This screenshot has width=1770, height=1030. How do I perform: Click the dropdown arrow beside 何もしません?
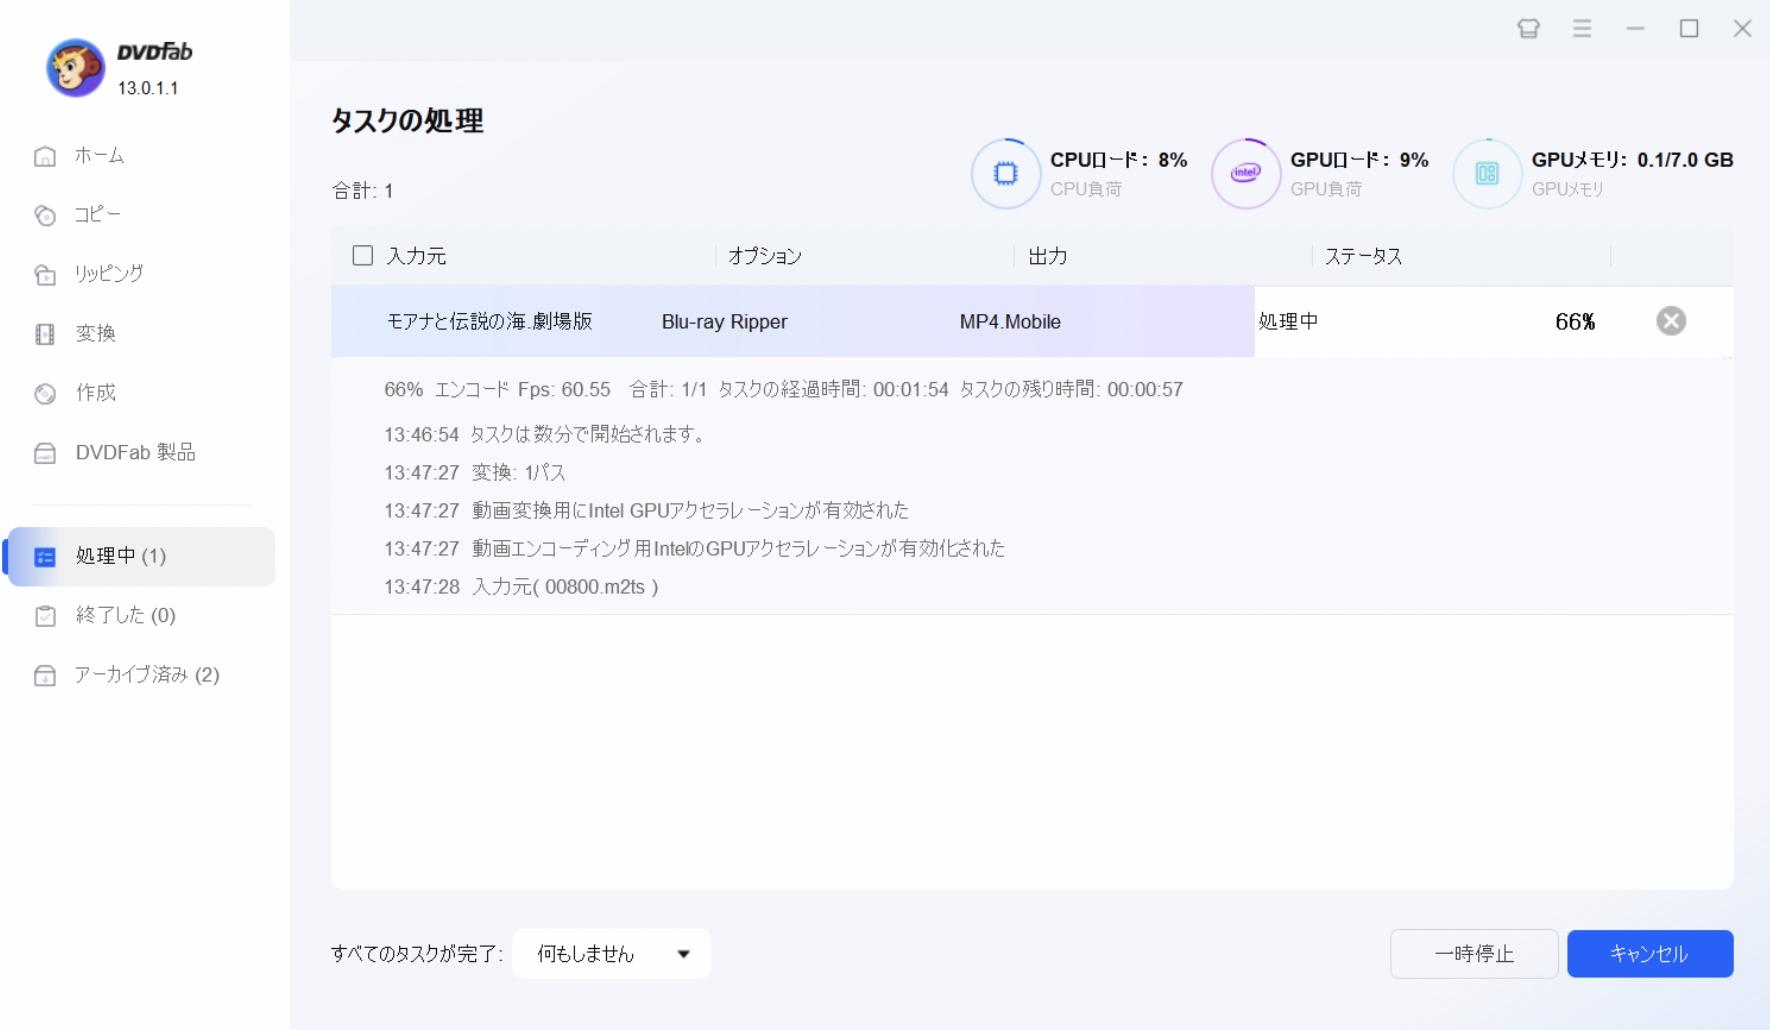(684, 954)
